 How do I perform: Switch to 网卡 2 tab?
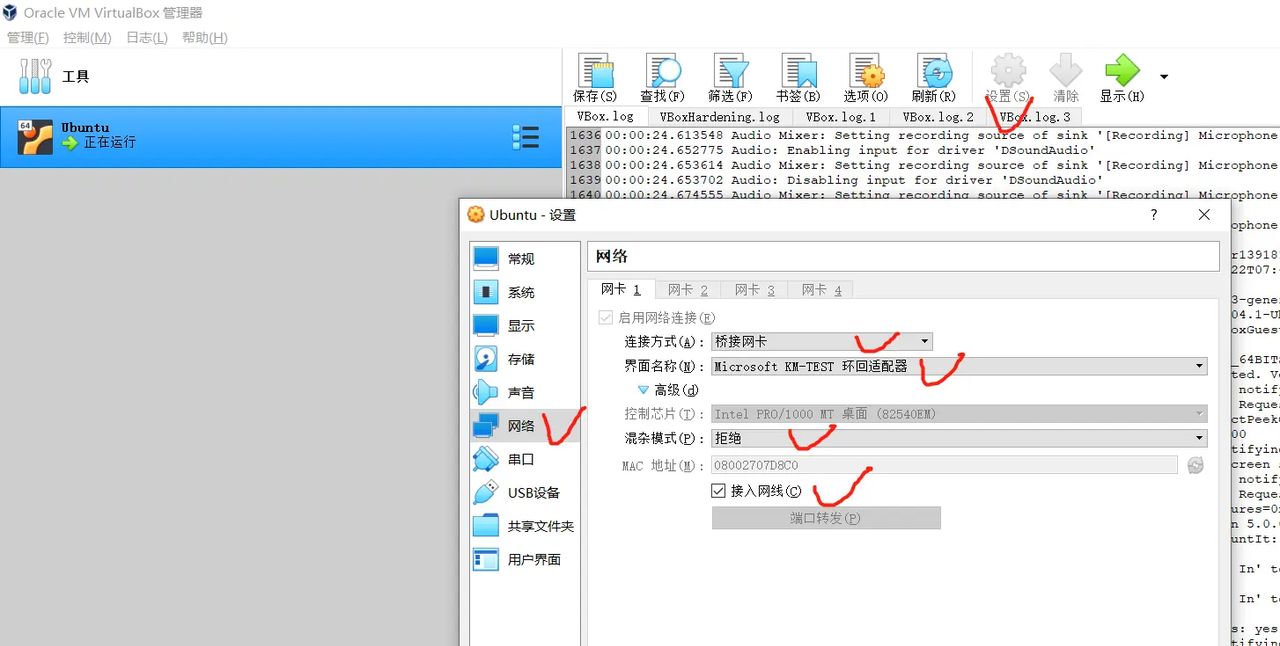687,289
